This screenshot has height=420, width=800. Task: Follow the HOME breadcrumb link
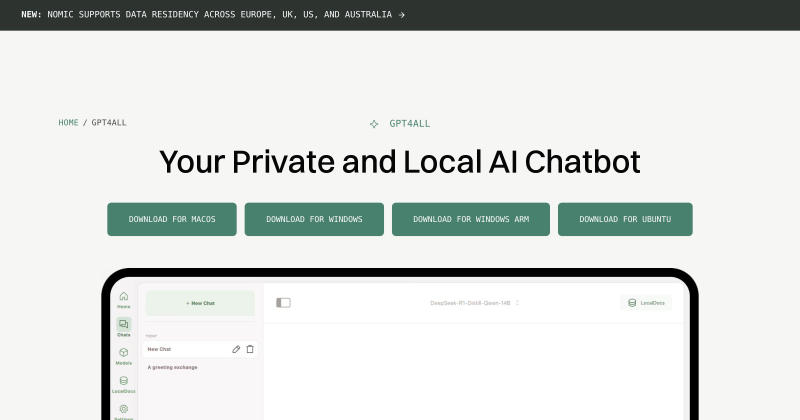click(68, 122)
